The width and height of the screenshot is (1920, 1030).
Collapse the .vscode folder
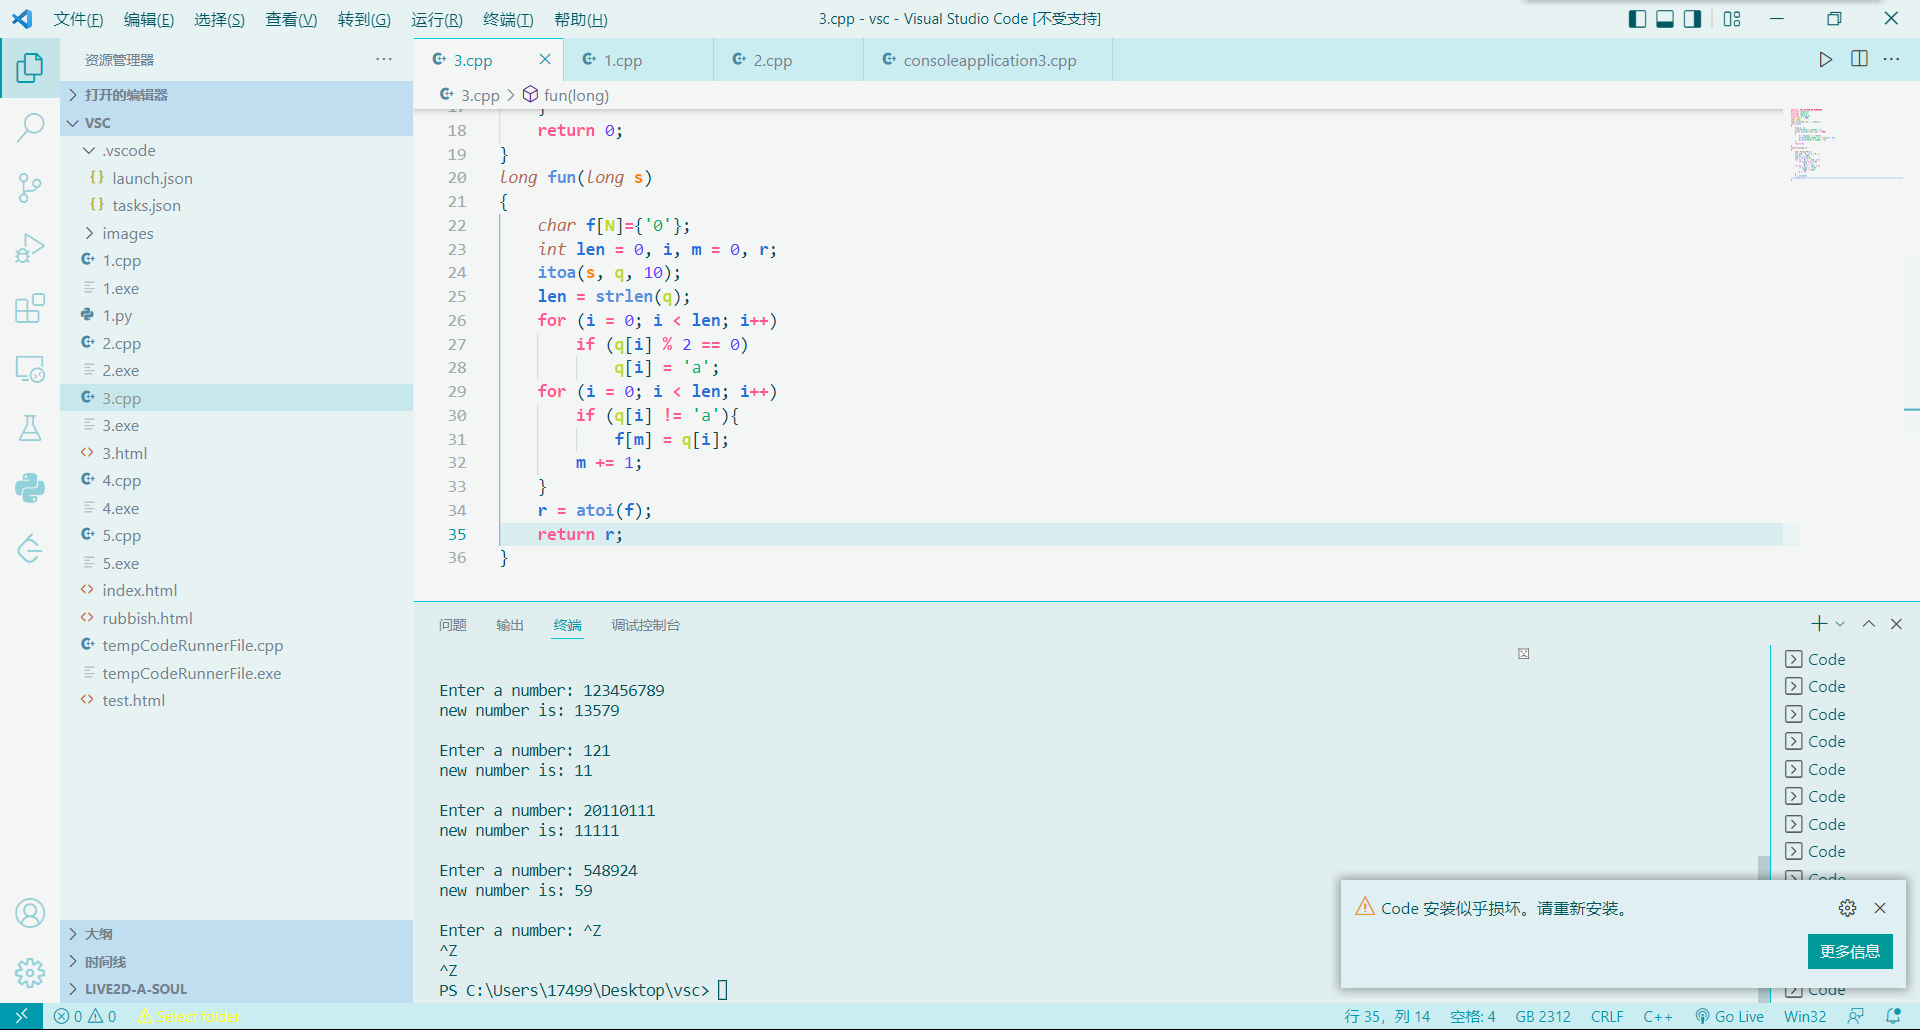click(x=237, y=150)
